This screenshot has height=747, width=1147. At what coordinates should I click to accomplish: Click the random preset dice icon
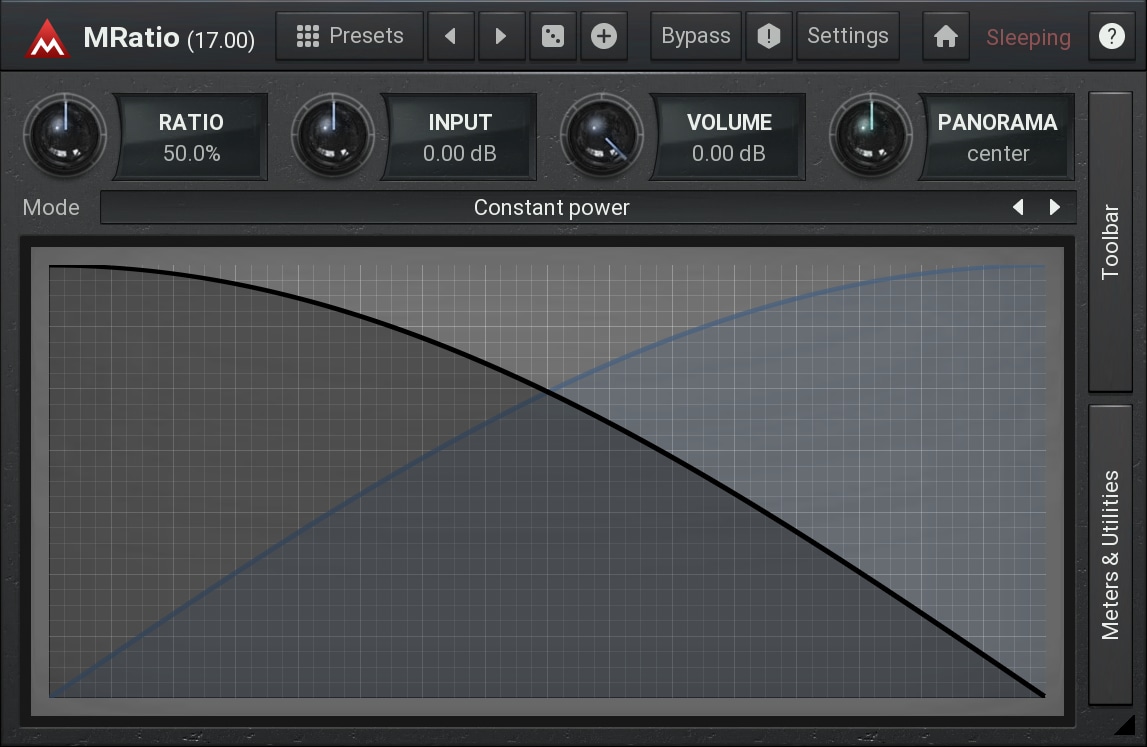(552, 37)
